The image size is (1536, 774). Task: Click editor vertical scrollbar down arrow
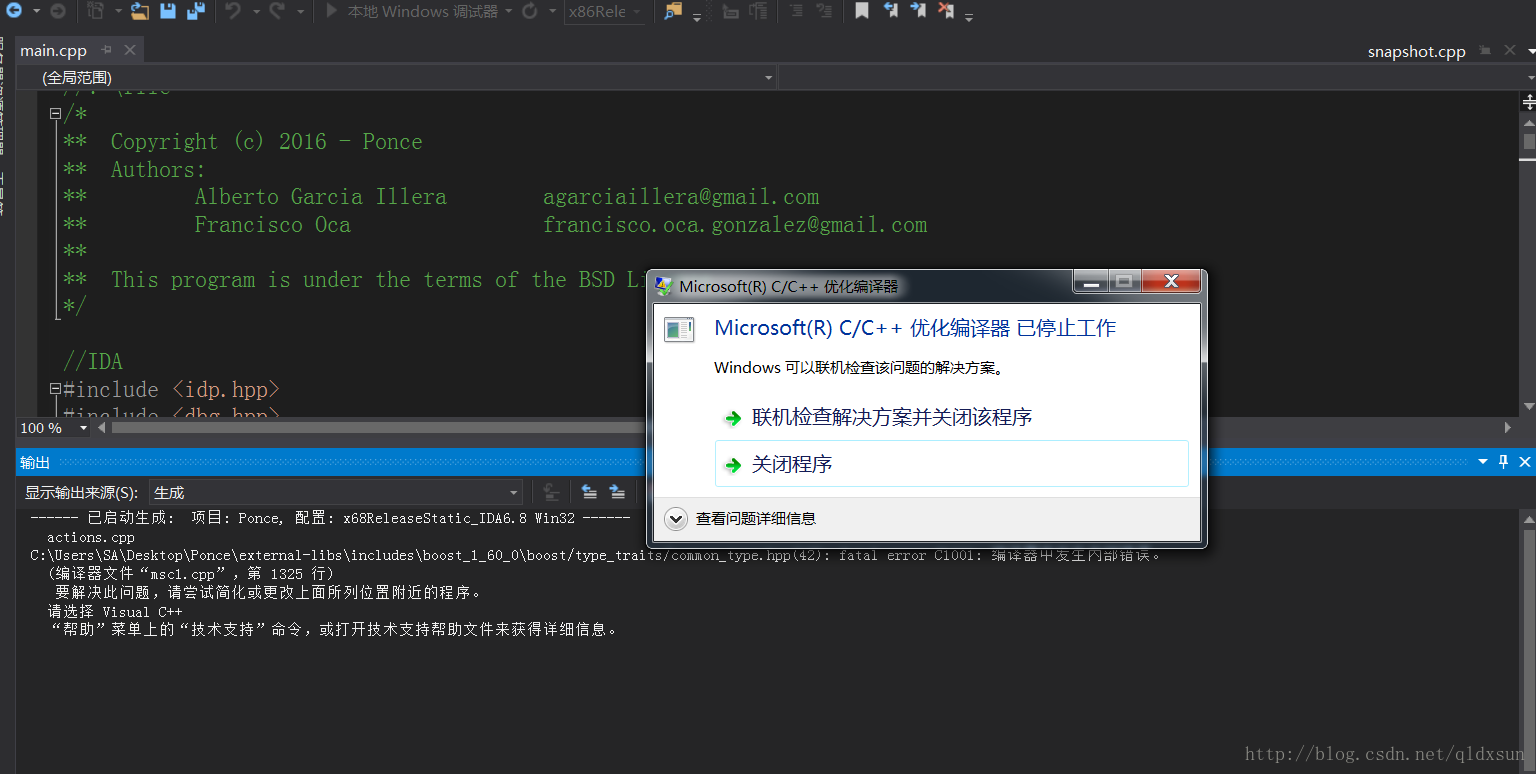pyautogui.click(x=1528, y=406)
